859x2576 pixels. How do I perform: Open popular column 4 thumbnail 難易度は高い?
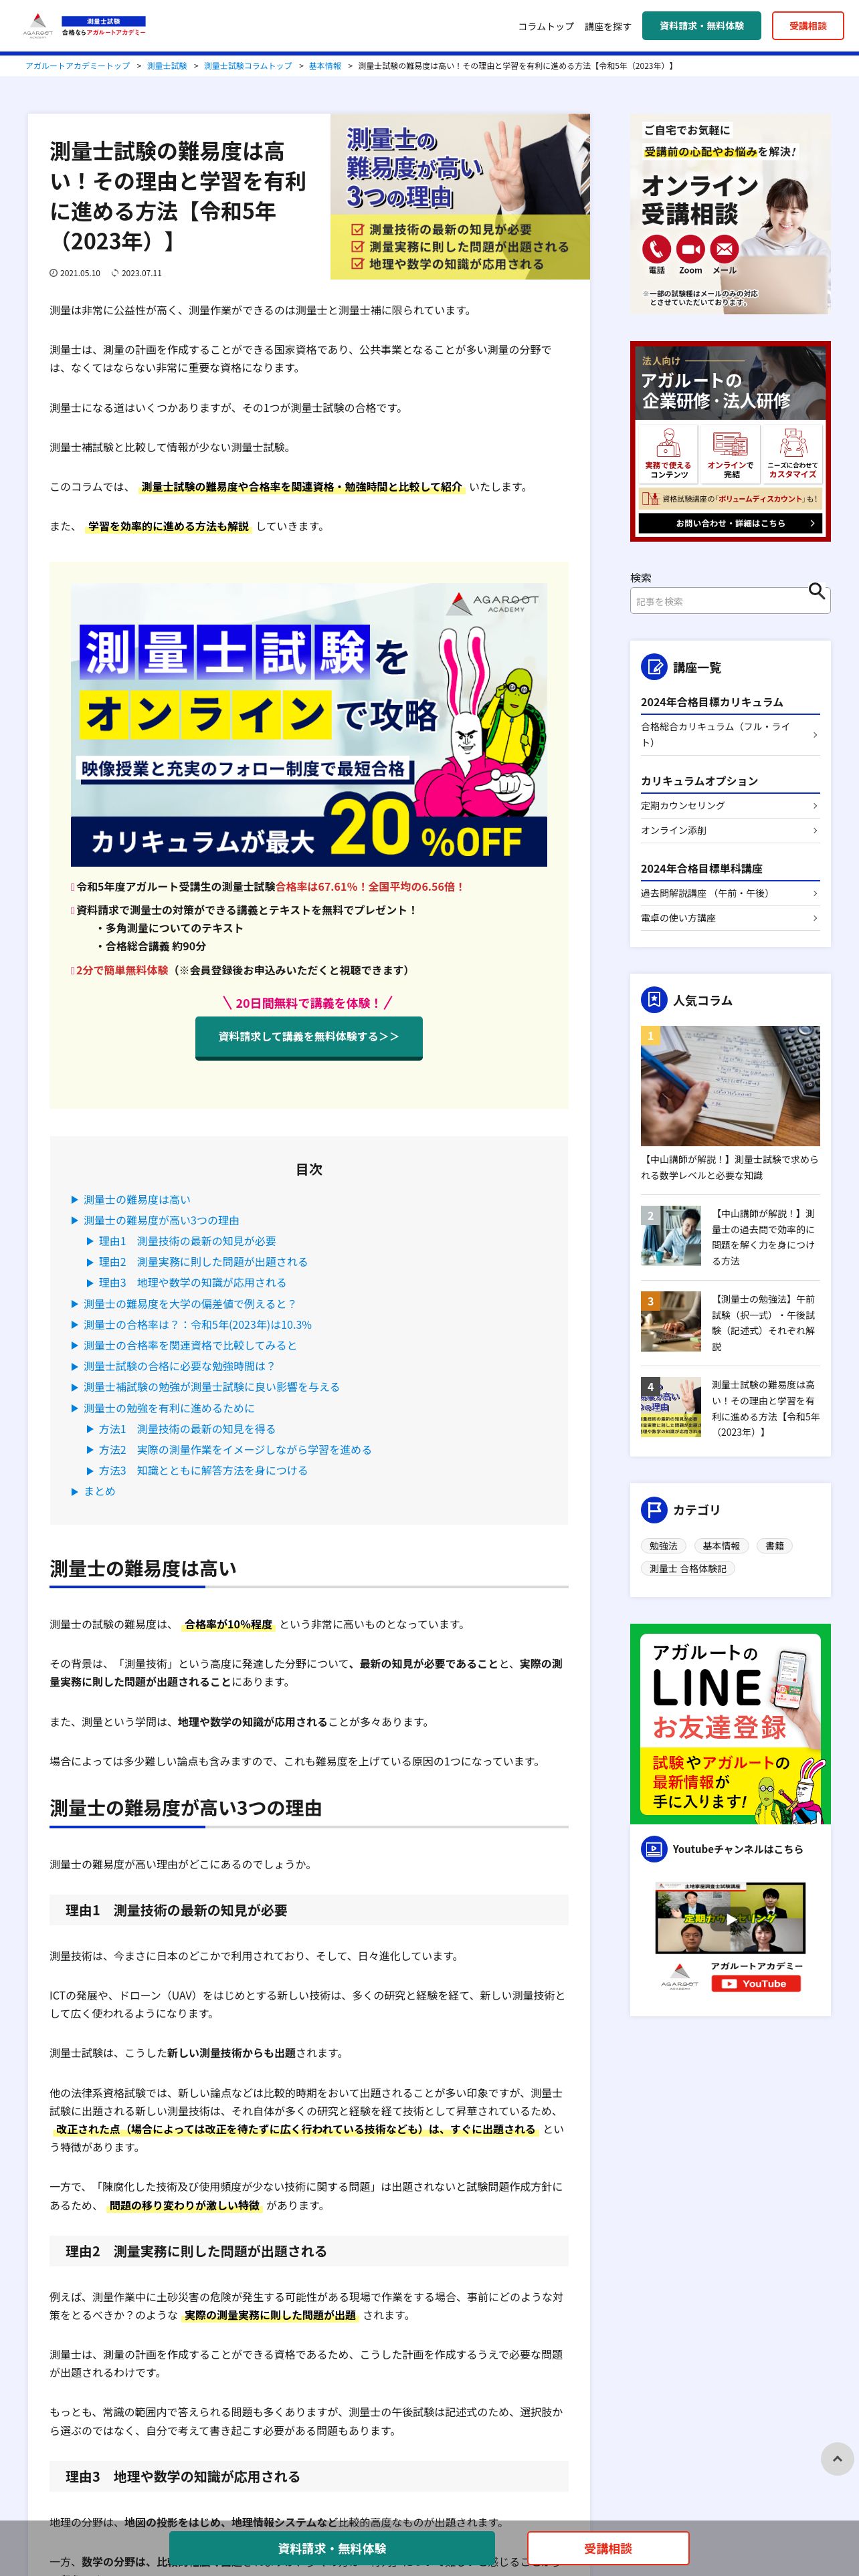(x=671, y=1406)
